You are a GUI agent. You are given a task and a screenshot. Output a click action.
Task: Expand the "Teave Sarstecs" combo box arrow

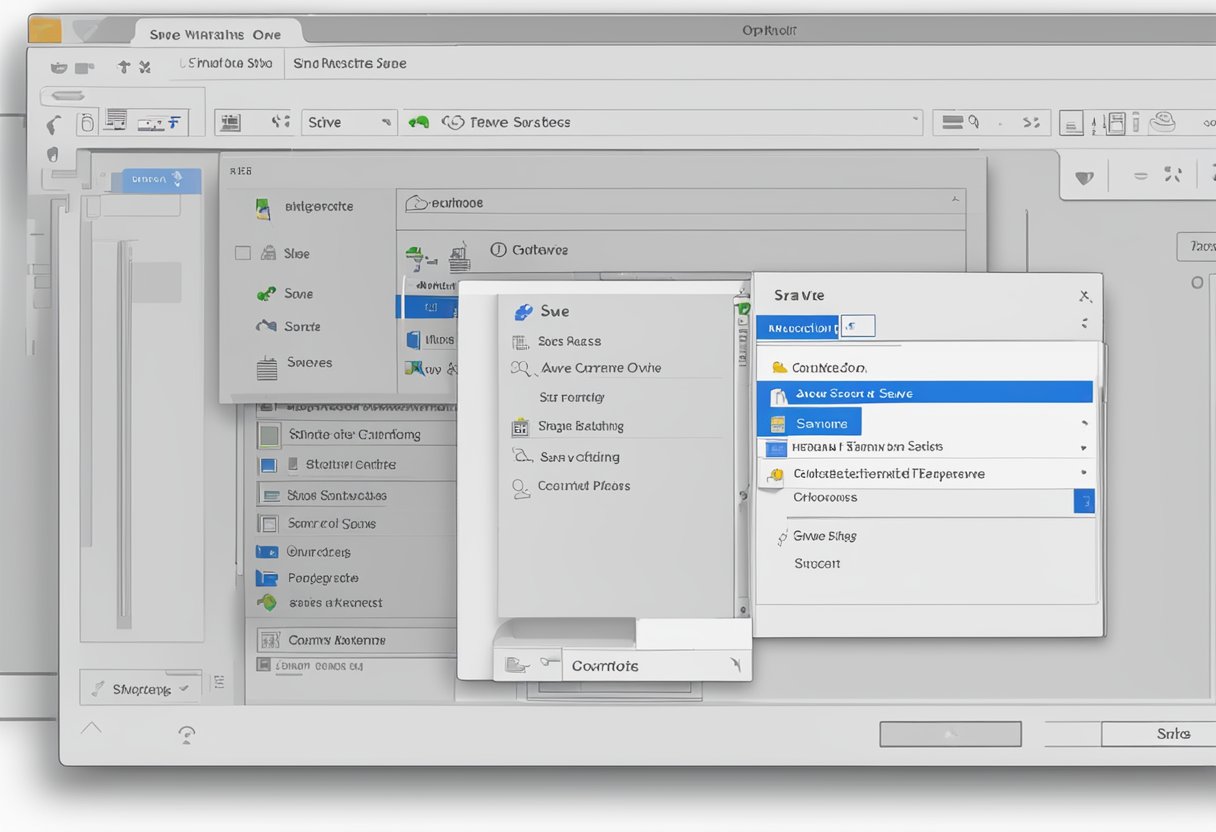914,120
